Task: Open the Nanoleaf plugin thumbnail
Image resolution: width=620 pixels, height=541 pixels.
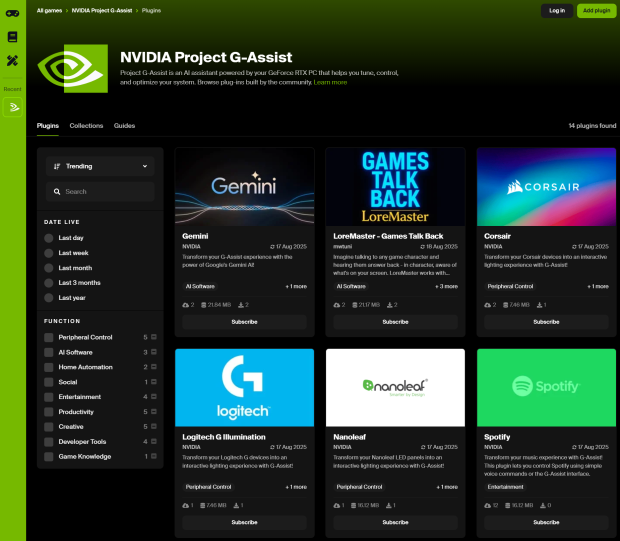Action: pos(395,388)
